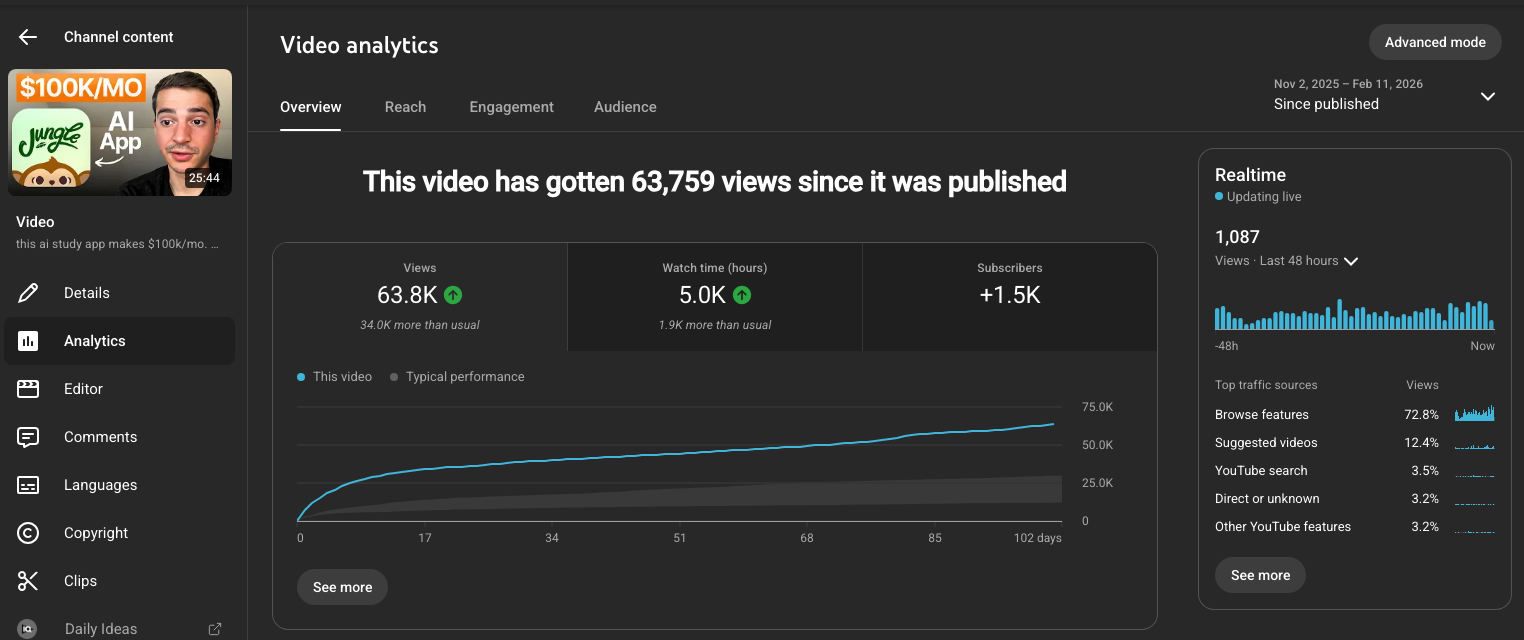Viewport: 1524px width, 640px height.
Task: Switch to the Reach tab
Action: point(405,107)
